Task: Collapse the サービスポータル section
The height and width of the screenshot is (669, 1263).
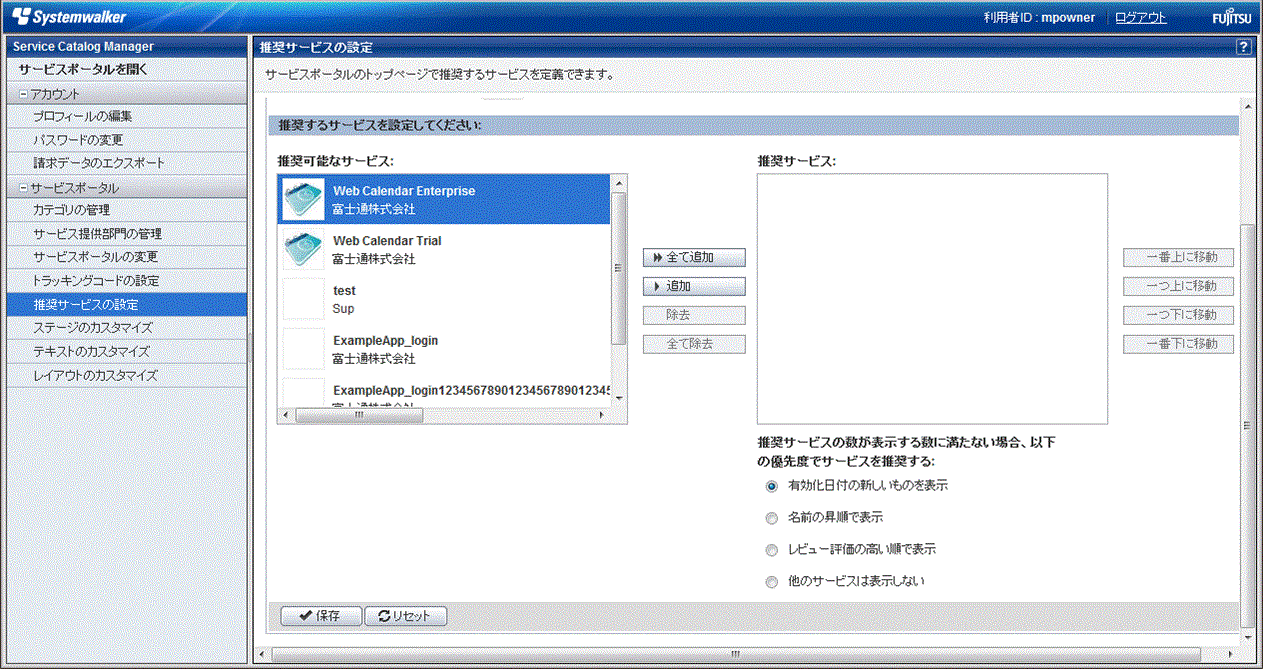Action: [24, 188]
